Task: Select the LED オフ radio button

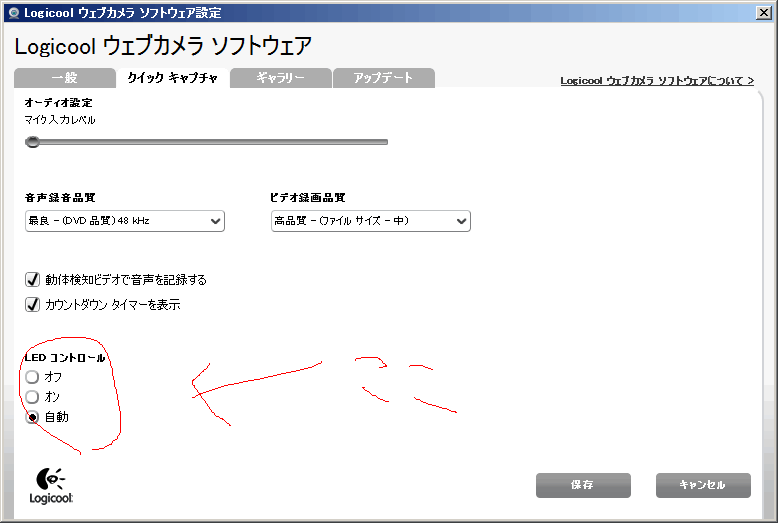Action: [x=32, y=377]
